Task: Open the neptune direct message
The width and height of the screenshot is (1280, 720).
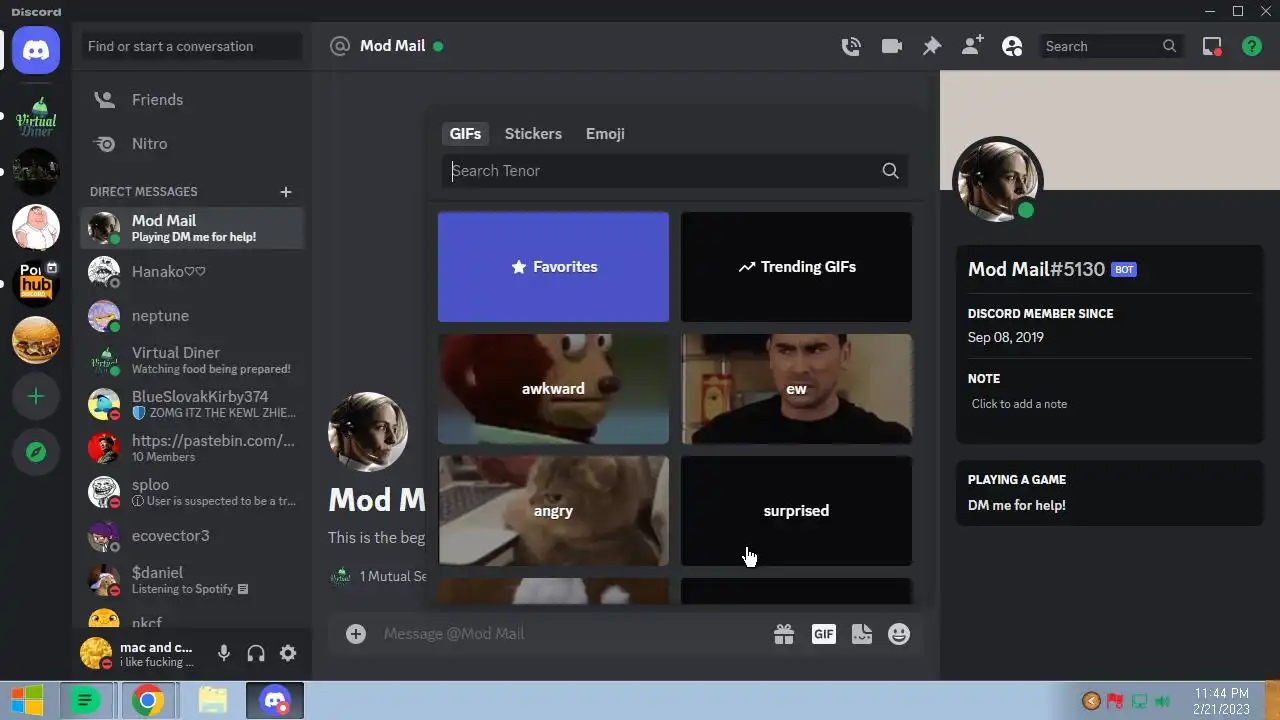Action: (x=192, y=316)
